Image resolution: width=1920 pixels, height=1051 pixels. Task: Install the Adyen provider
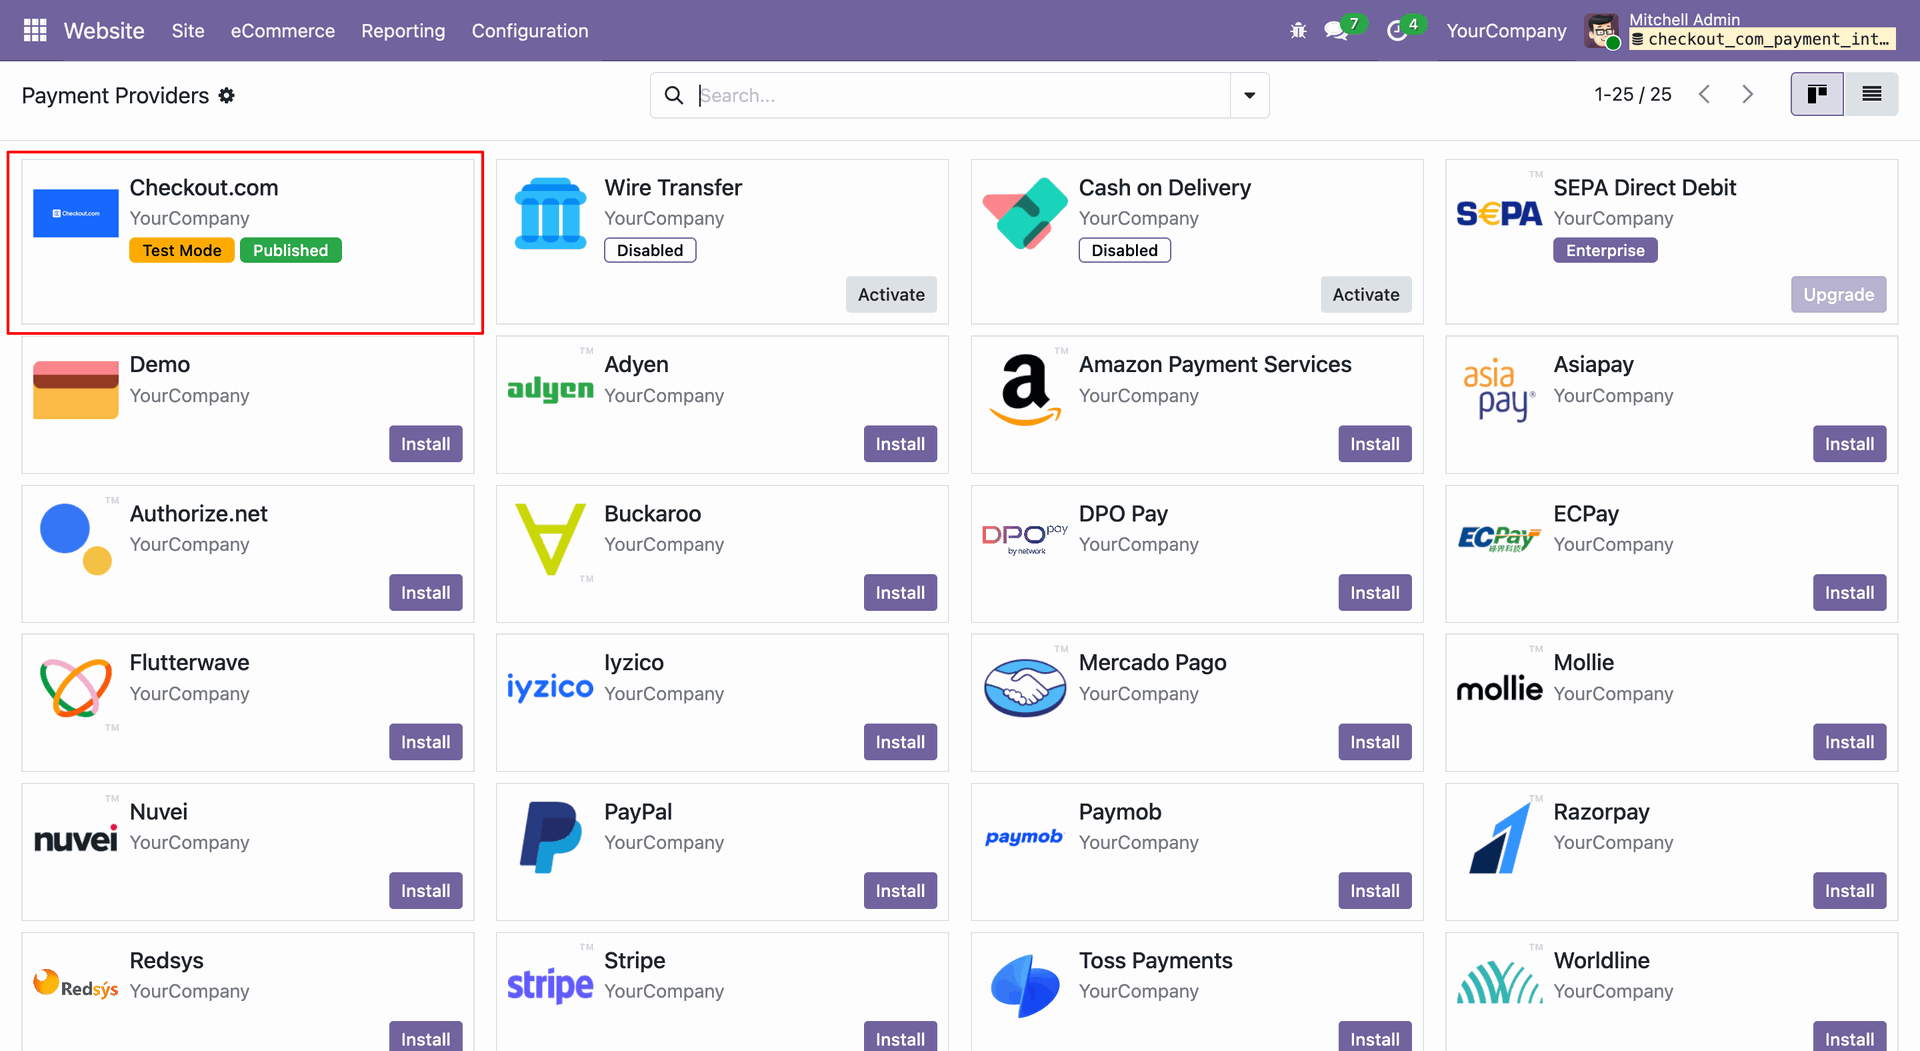click(x=900, y=444)
